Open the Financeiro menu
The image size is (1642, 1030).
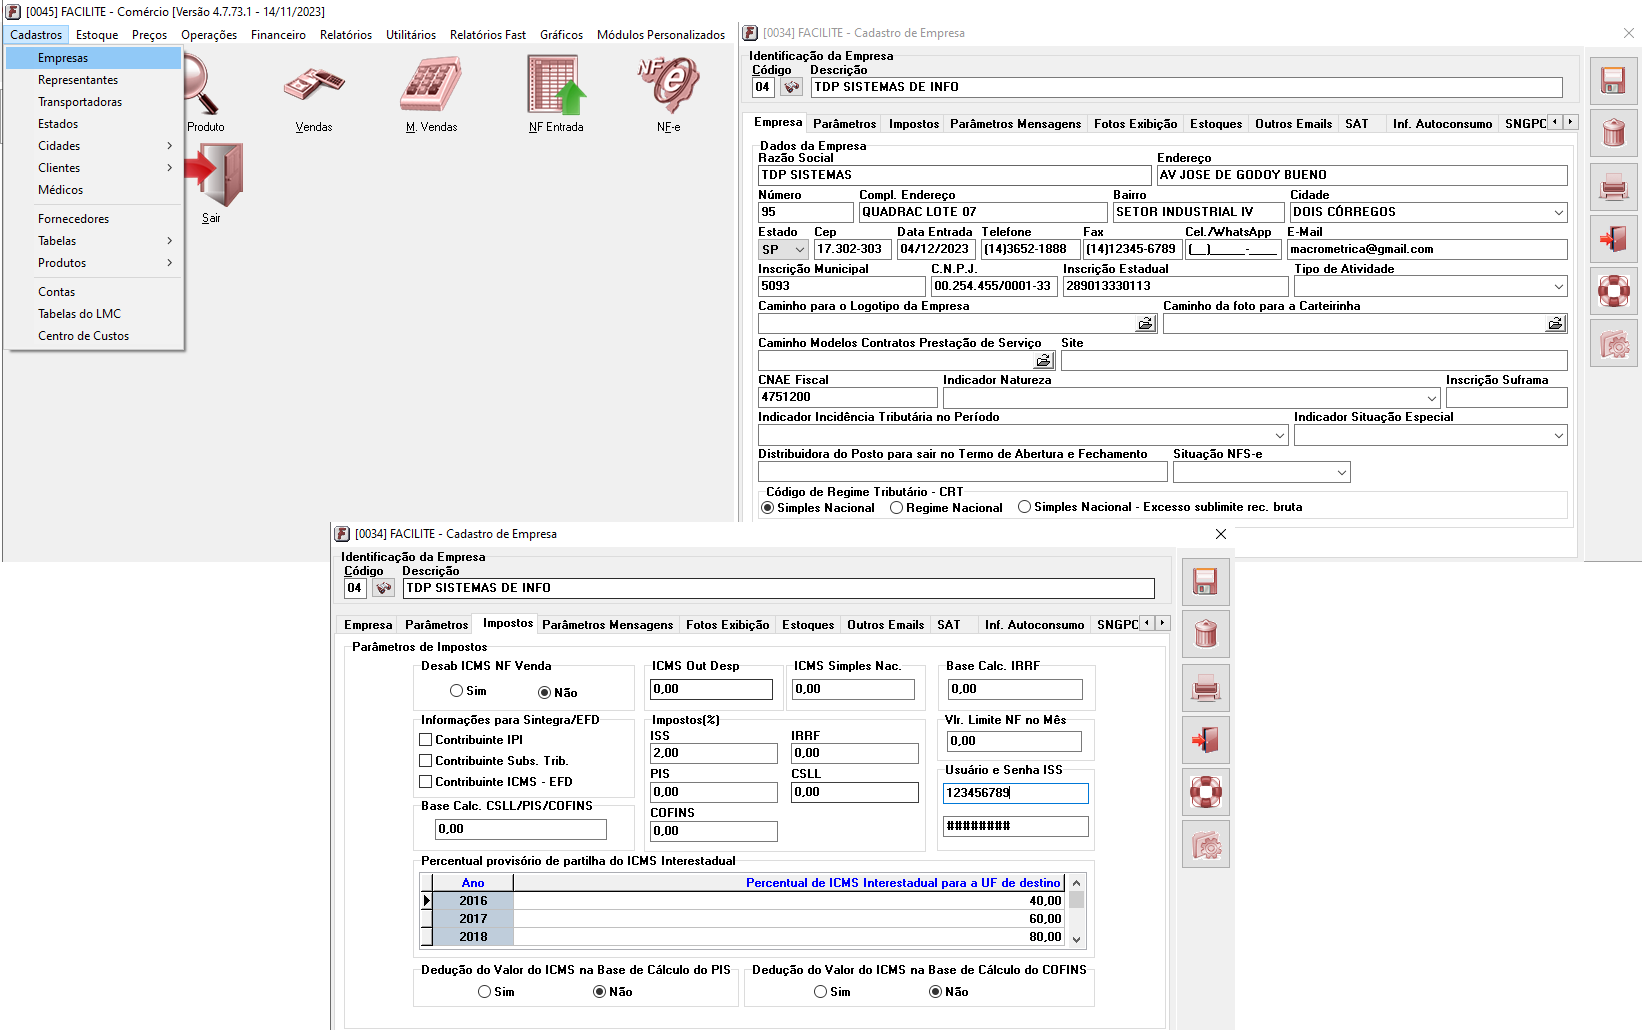[278, 35]
